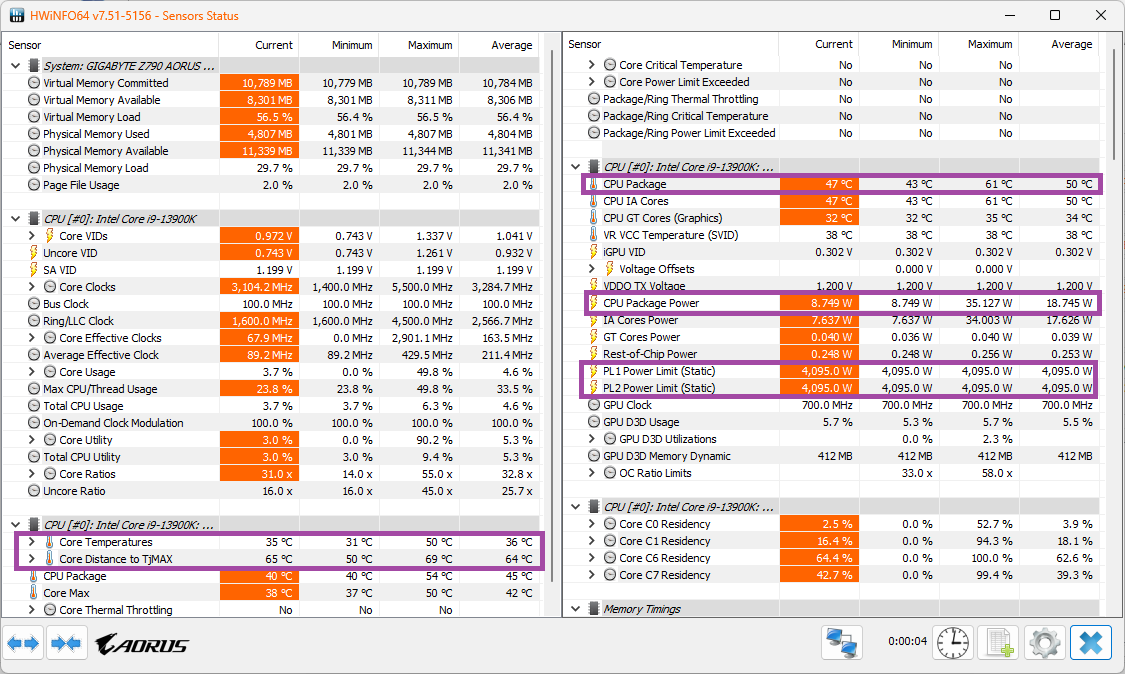Click right panel Average column header

click(x=1059, y=44)
